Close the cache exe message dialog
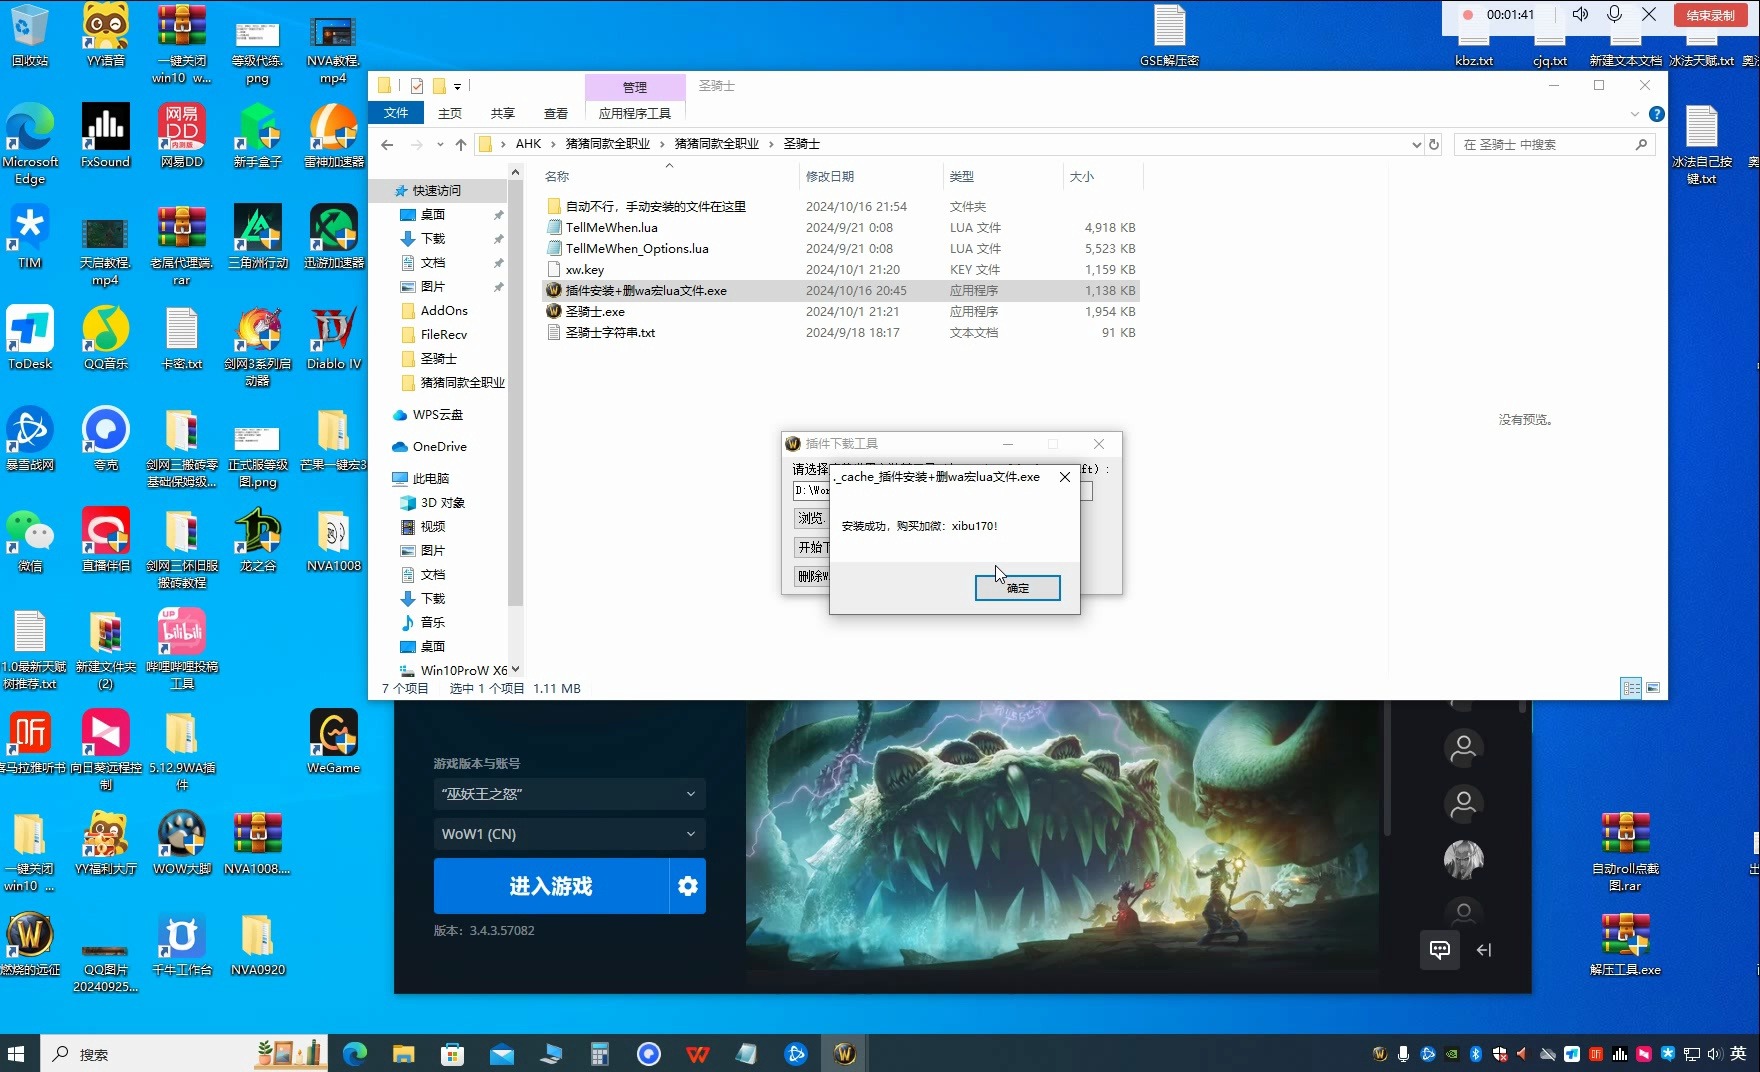This screenshot has width=1760, height=1072. click(x=1065, y=477)
